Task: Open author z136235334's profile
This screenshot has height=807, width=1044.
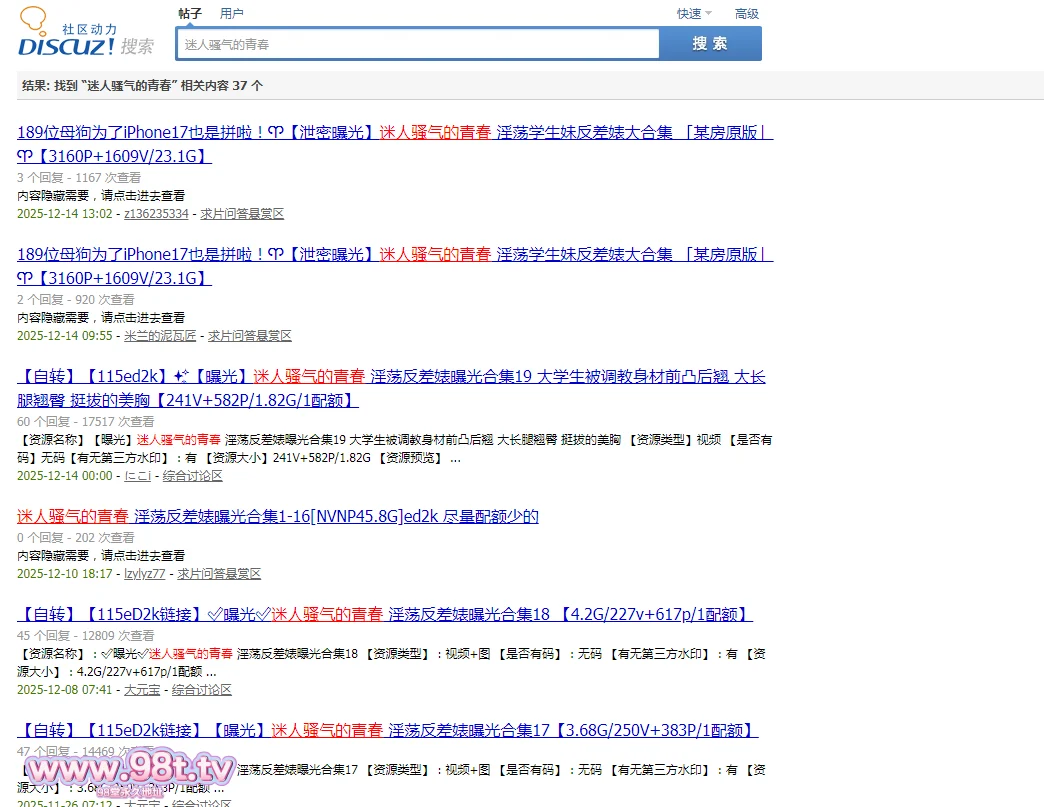Action: point(156,214)
